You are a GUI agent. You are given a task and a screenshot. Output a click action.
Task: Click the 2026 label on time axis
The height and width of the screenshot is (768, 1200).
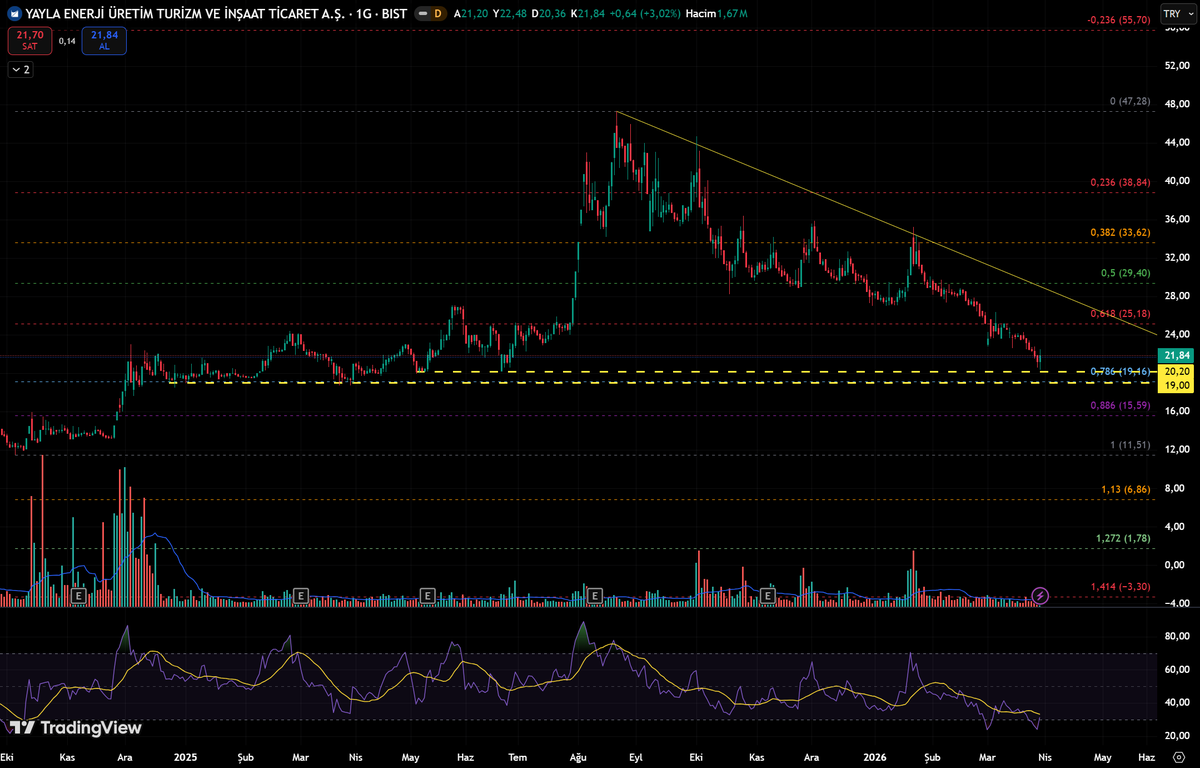873,757
